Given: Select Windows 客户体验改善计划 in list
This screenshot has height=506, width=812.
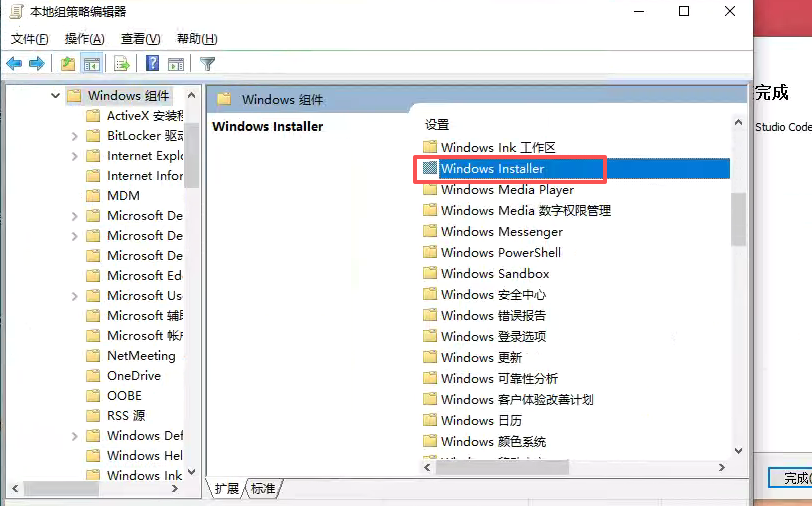Looking at the screenshot, I should click(517, 399).
